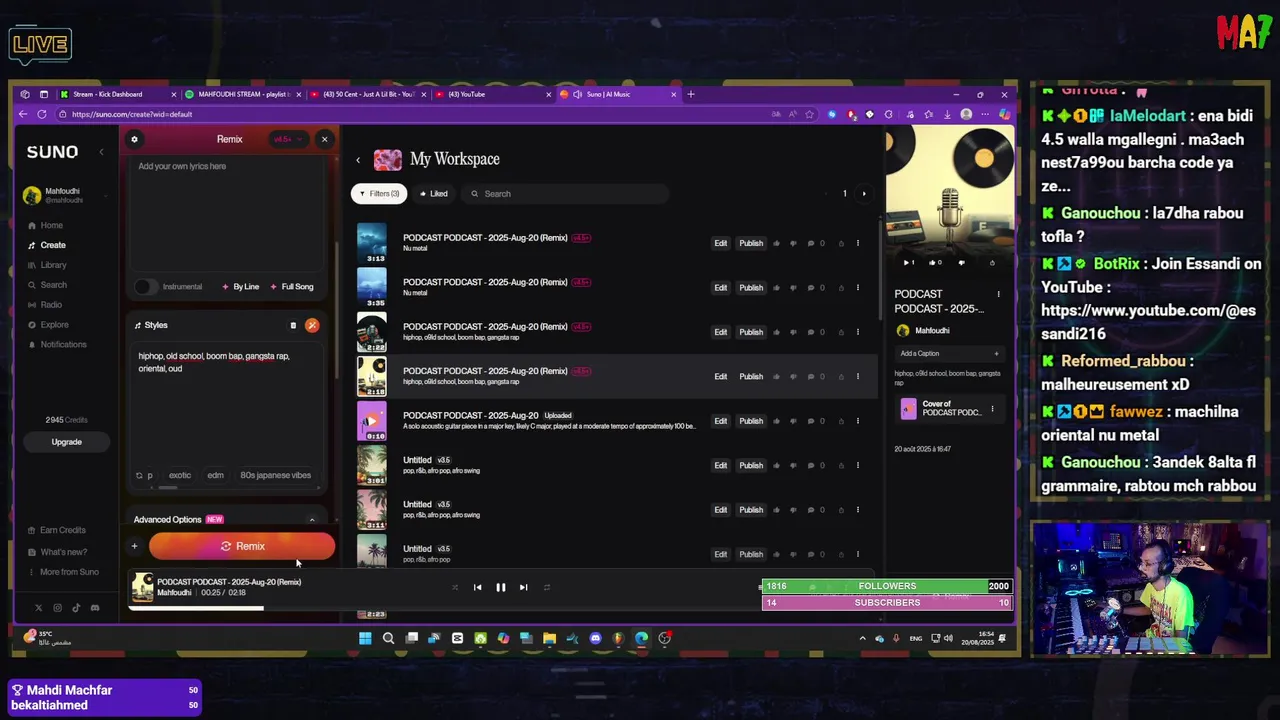Open the What's new? link
Image resolution: width=1280 pixels, height=720 pixels.
[57, 552]
